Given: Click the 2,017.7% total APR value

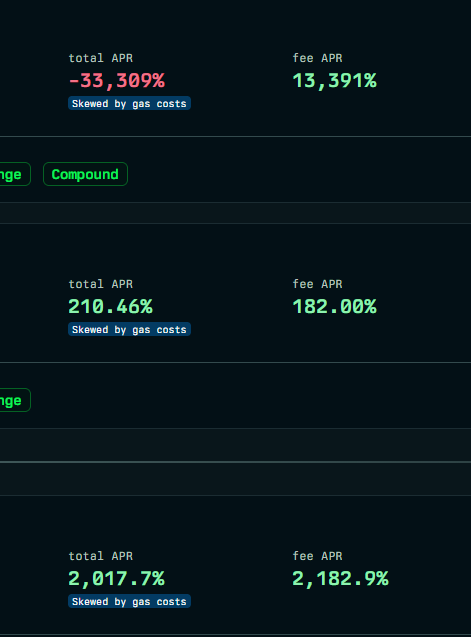Looking at the screenshot, I should pos(117,578).
